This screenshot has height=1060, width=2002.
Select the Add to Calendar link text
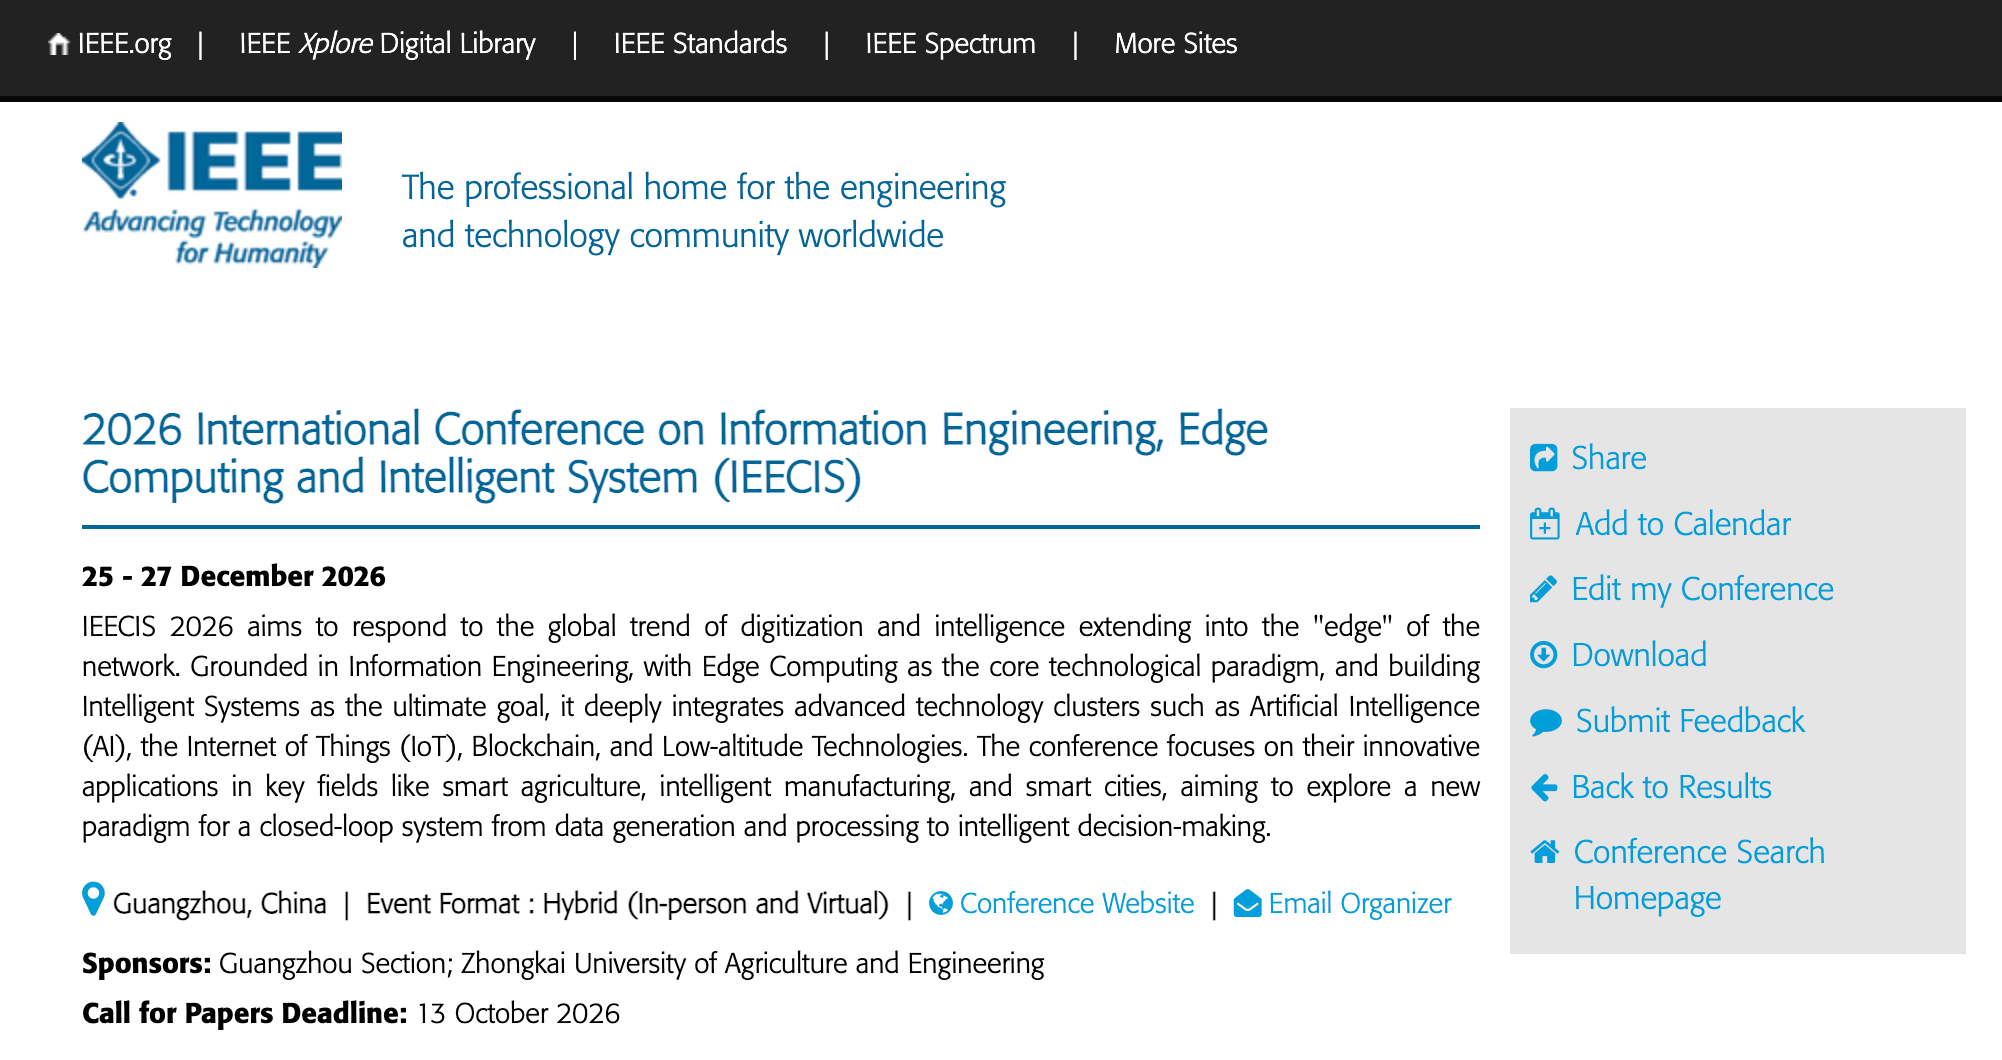coord(1683,524)
